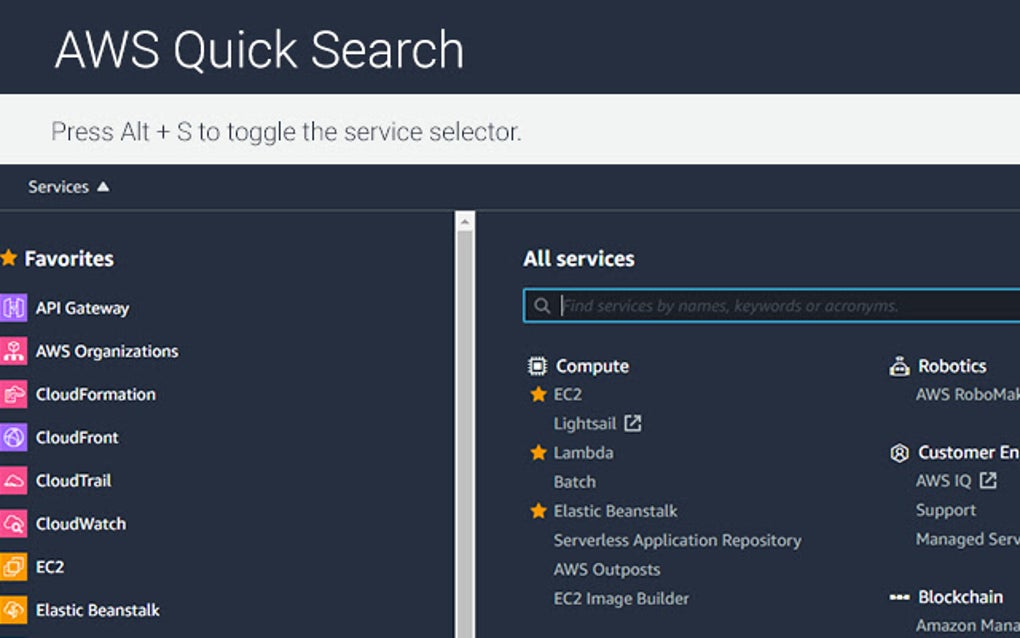
Task: Click the AWS Organizations icon in Favorites
Action: pos(13,351)
